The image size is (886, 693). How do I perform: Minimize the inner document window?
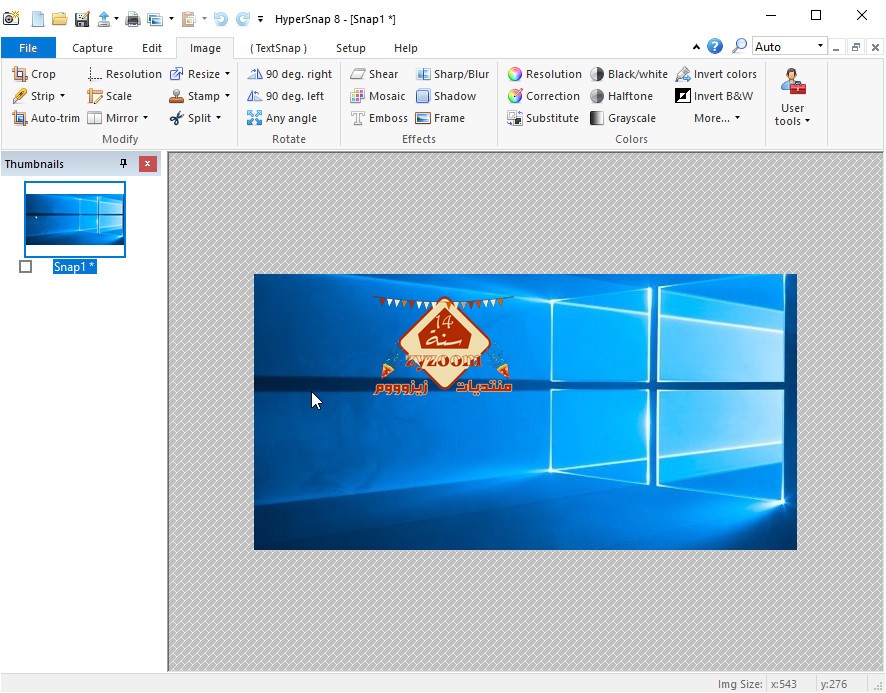pyautogui.click(x=836, y=47)
